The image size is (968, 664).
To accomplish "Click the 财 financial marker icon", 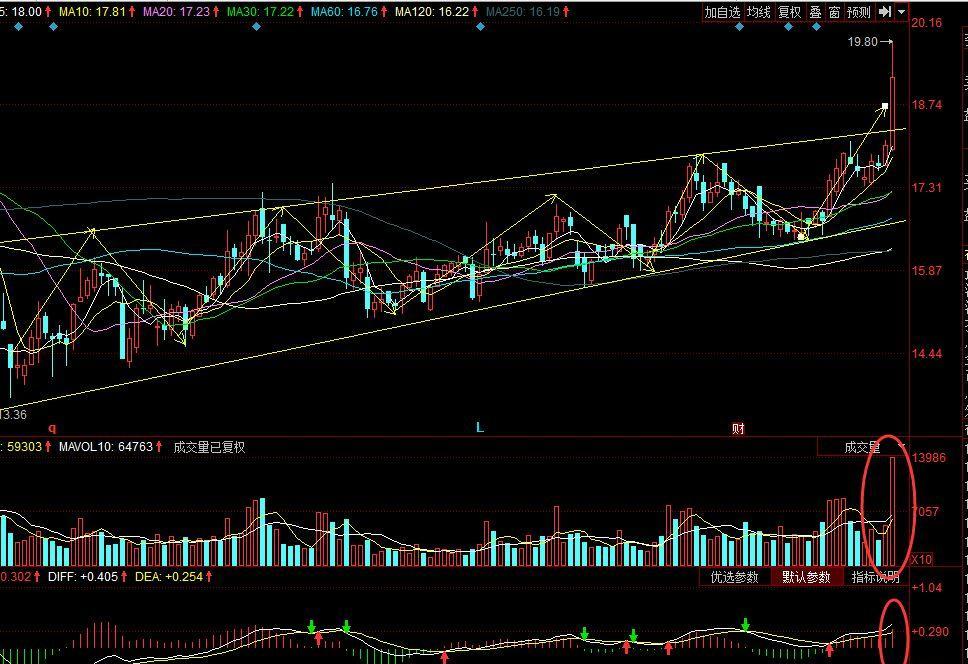I will tap(738, 428).
